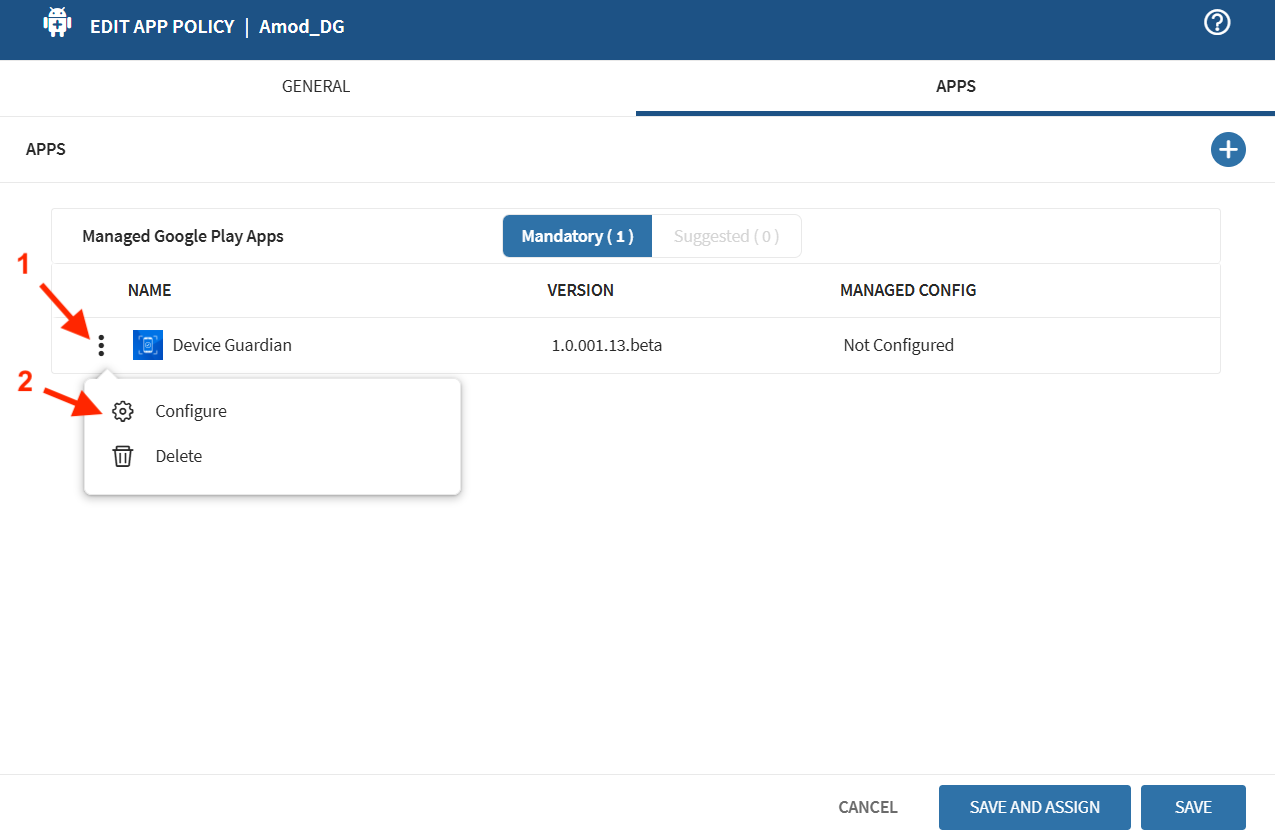Image resolution: width=1275 pixels, height=837 pixels.
Task: Click the Not Configured status text
Action: click(898, 345)
